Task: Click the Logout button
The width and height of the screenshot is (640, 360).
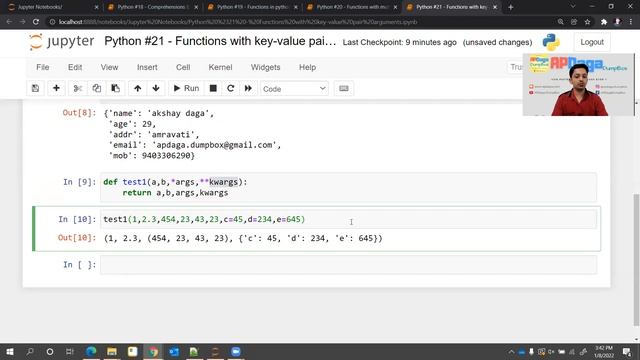Action: pos(592,42)
